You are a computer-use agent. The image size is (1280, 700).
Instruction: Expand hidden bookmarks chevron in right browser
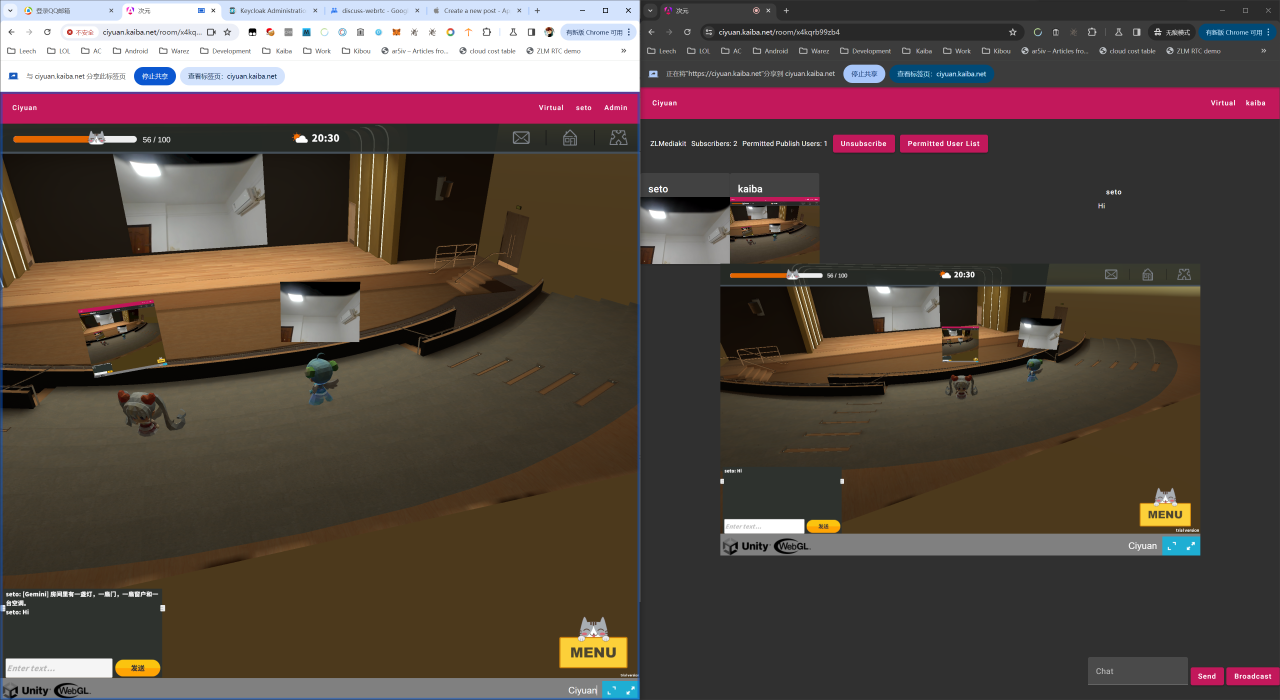click(1263, 51)
